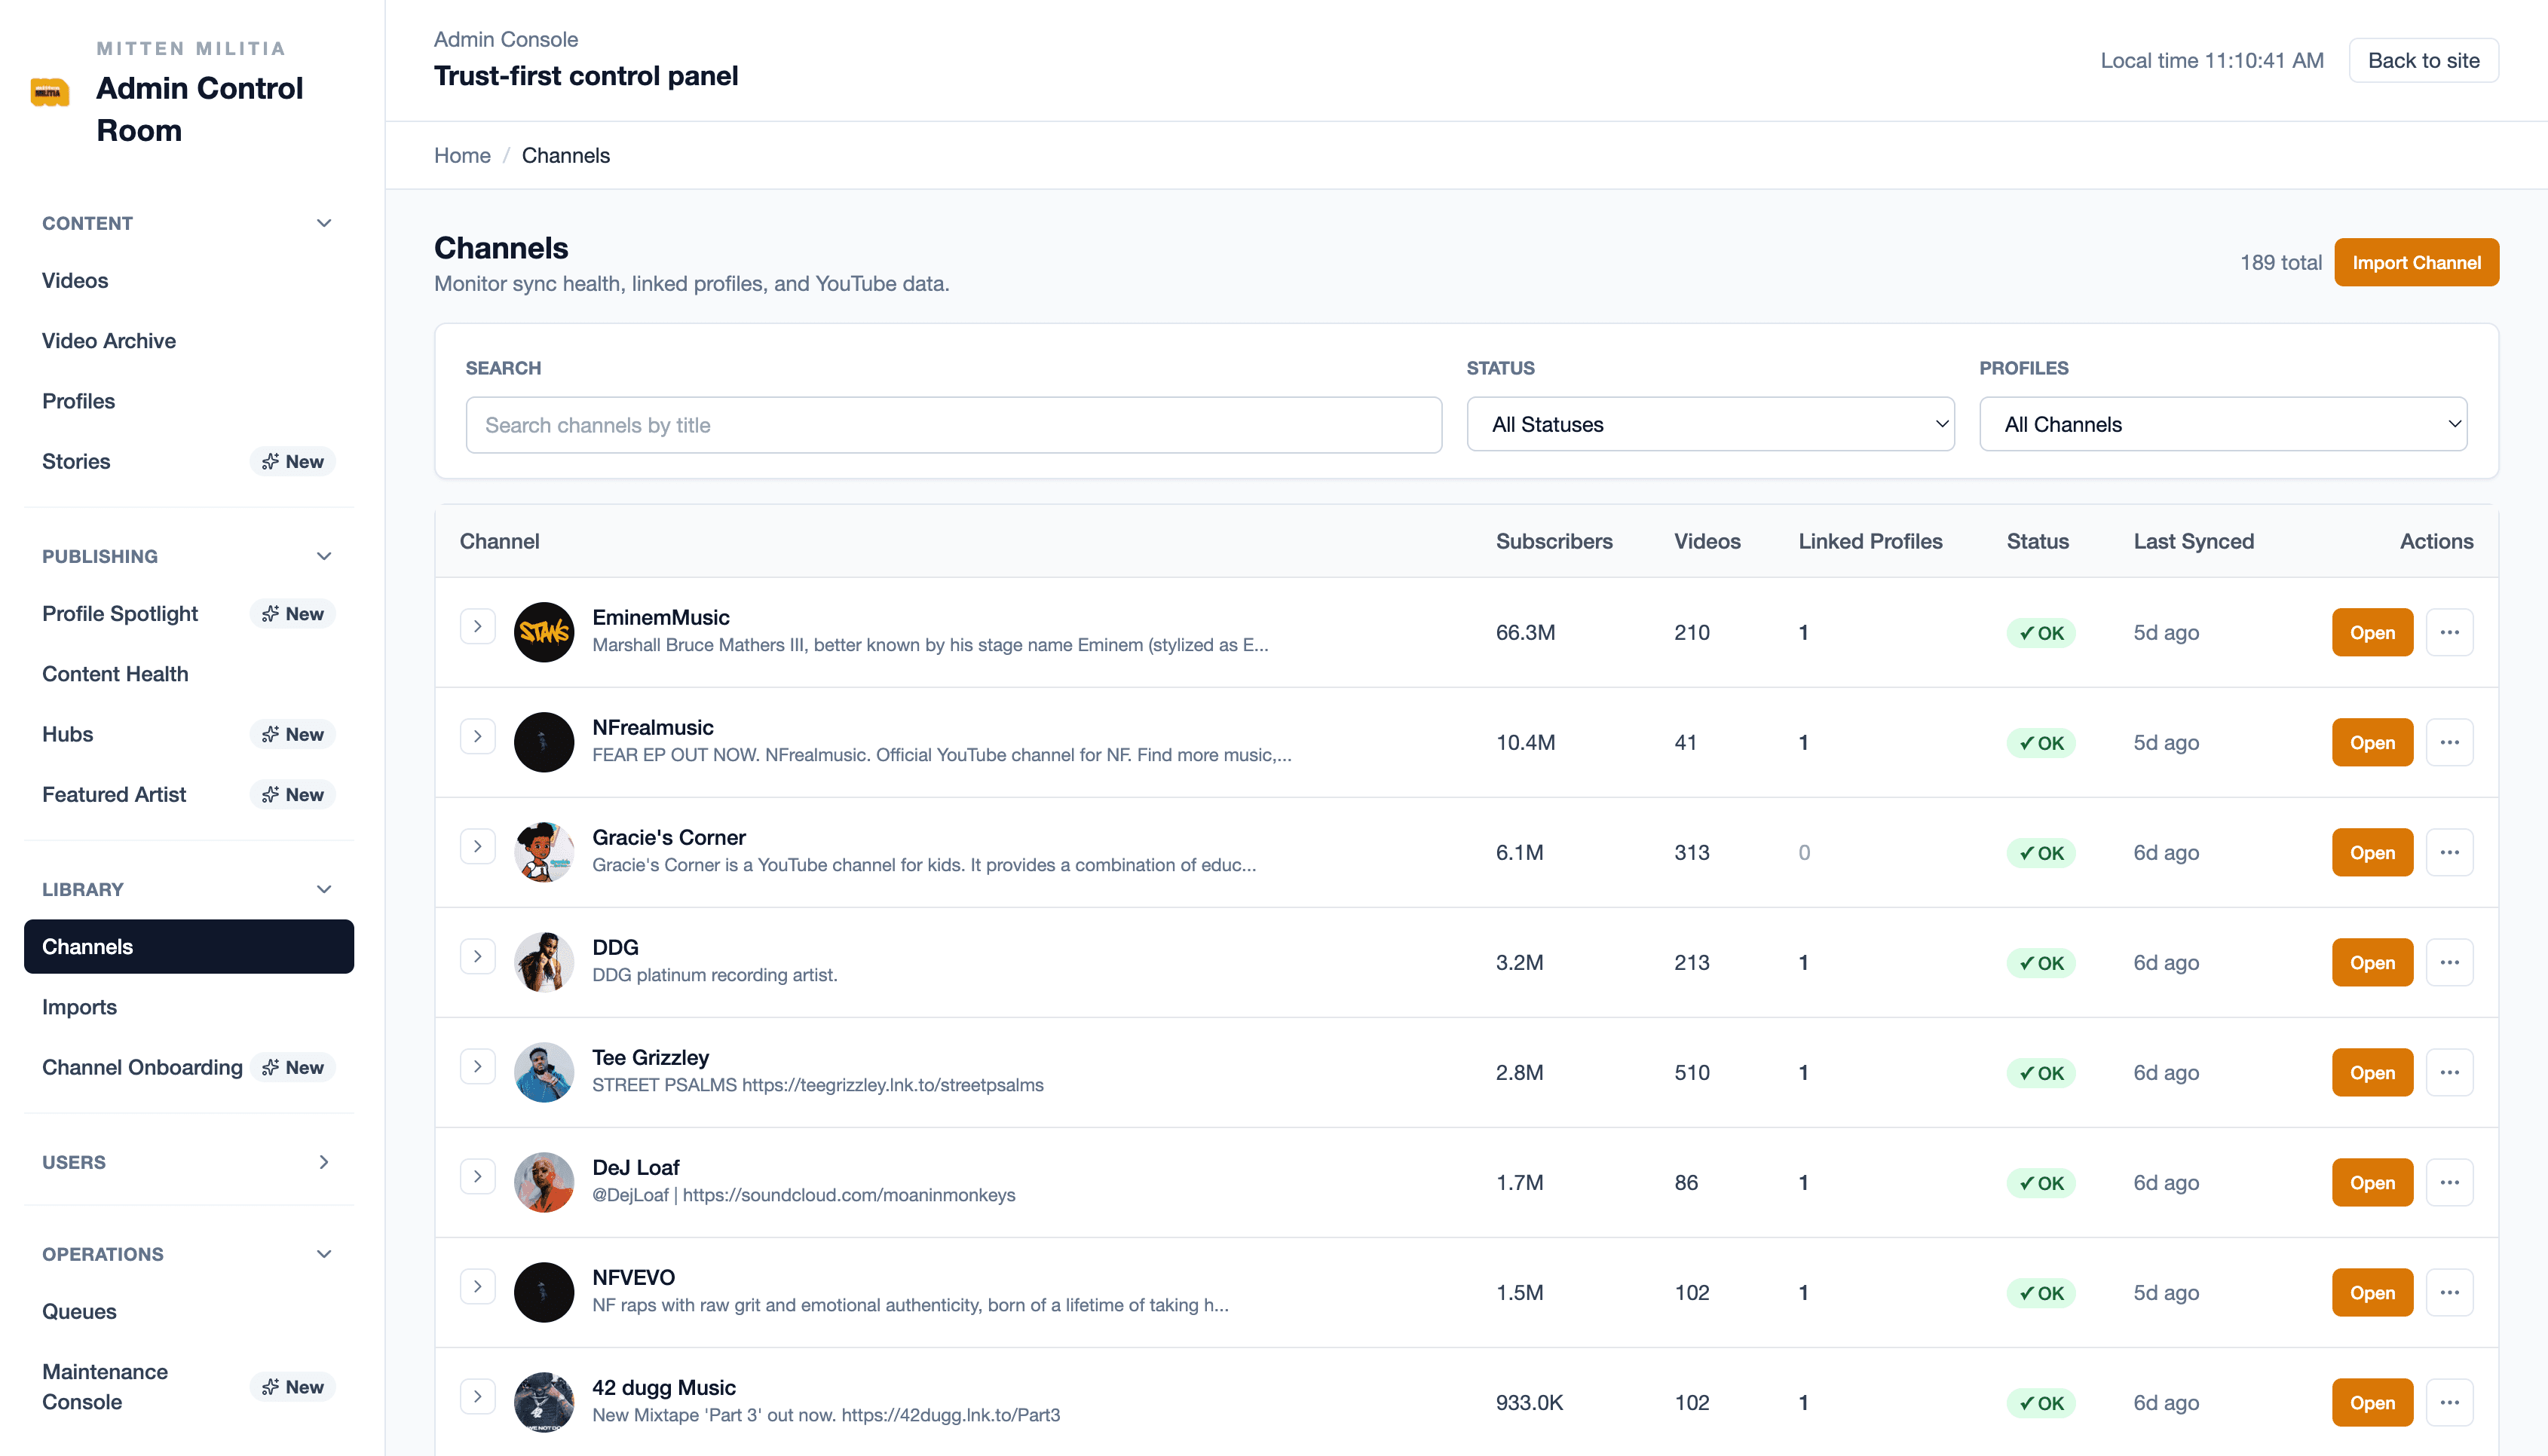This screenshot has height=1456, width=2548.
Task: Navigate to Imports in the sidebar
Action: point(79,1007)
